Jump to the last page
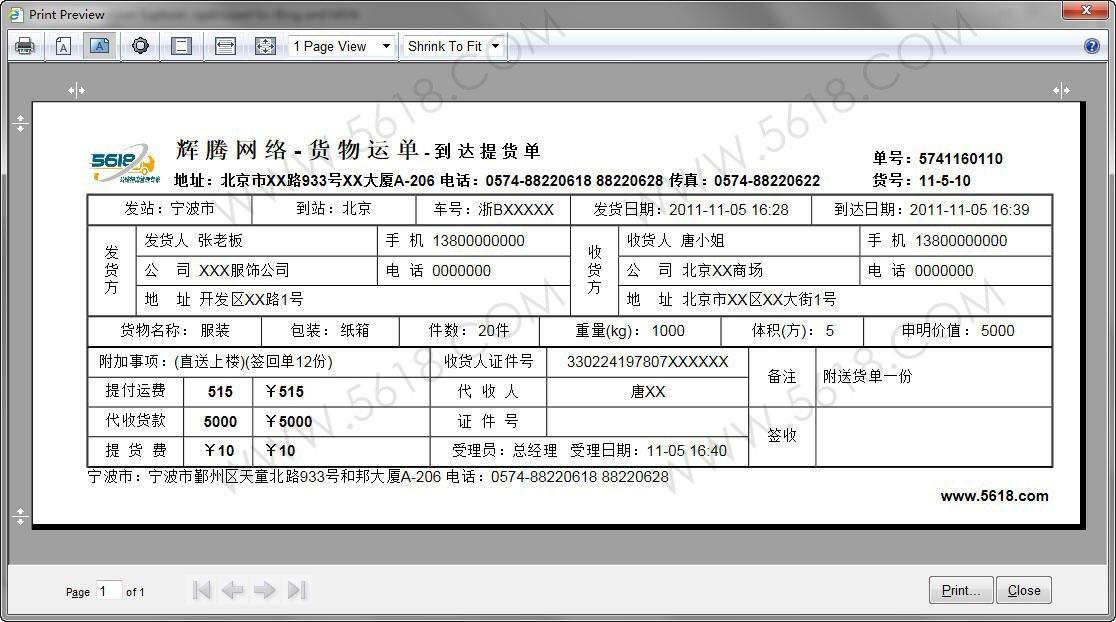 tap(297, 590)
